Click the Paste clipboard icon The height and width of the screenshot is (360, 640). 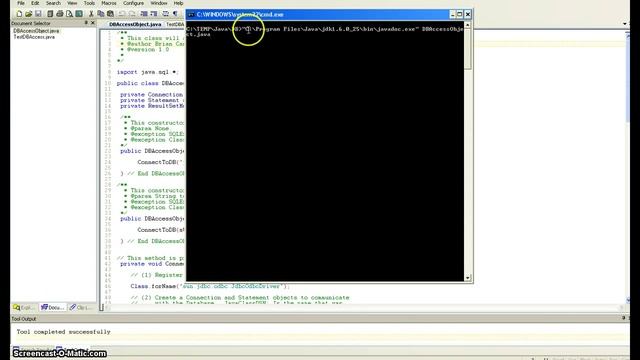pyautogui.click(x=110, y=14)
